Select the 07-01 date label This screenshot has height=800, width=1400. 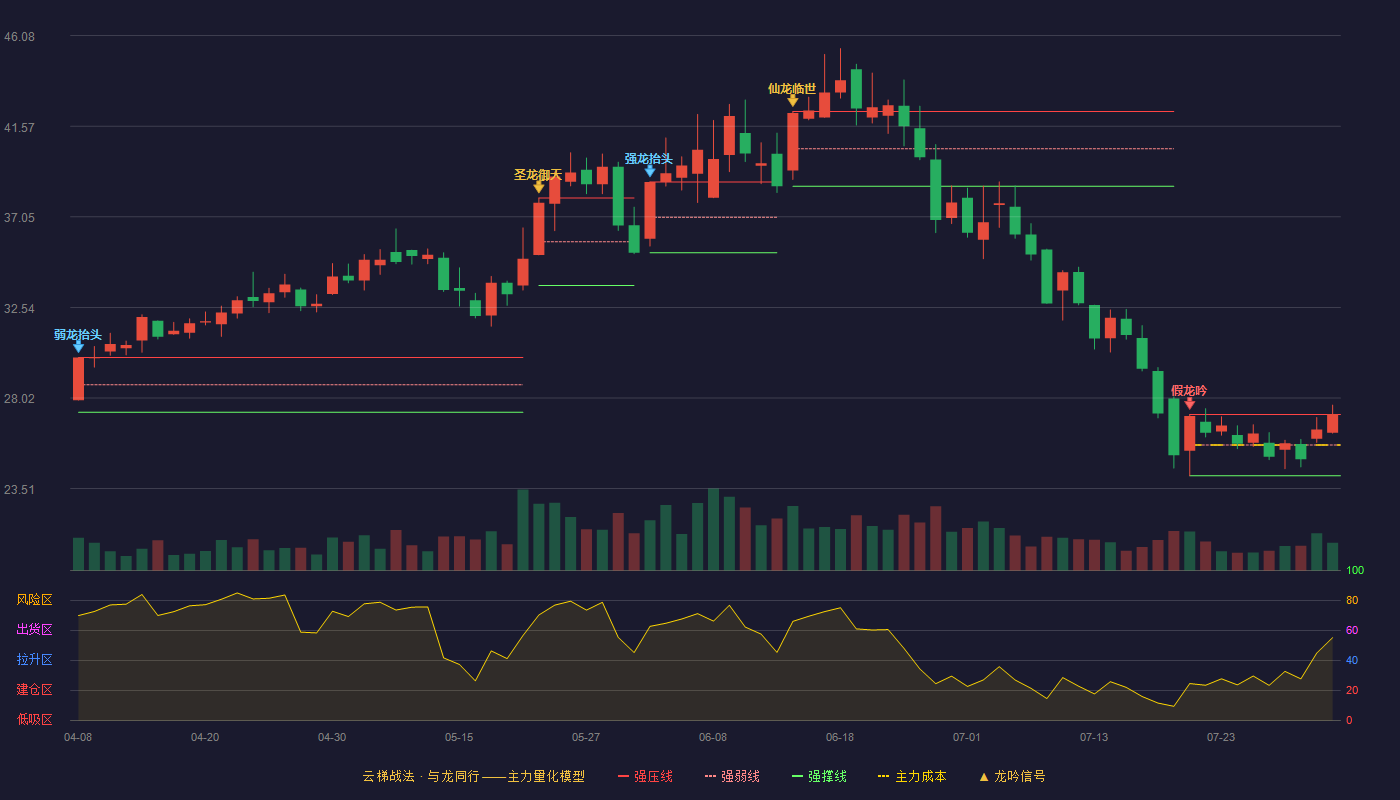coord(967,737)
